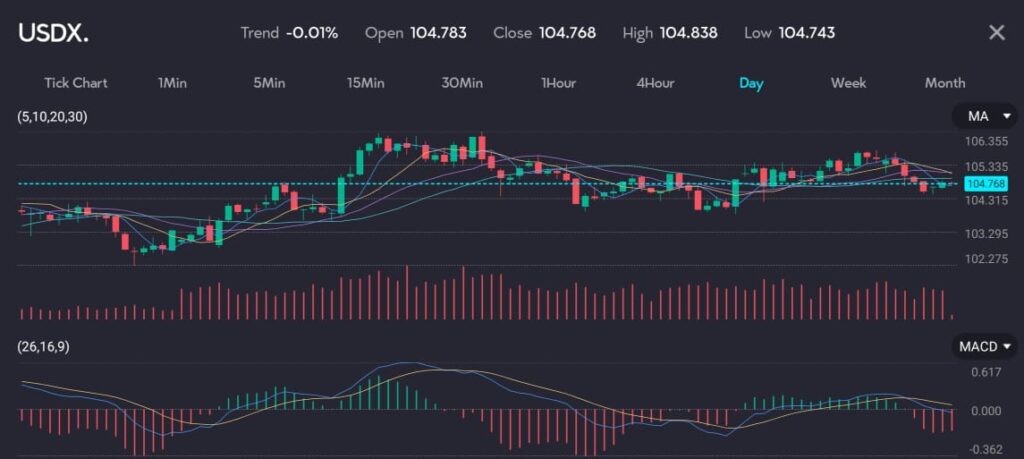
Task: Show the Month timeframe chart
Action: (944, 83)
